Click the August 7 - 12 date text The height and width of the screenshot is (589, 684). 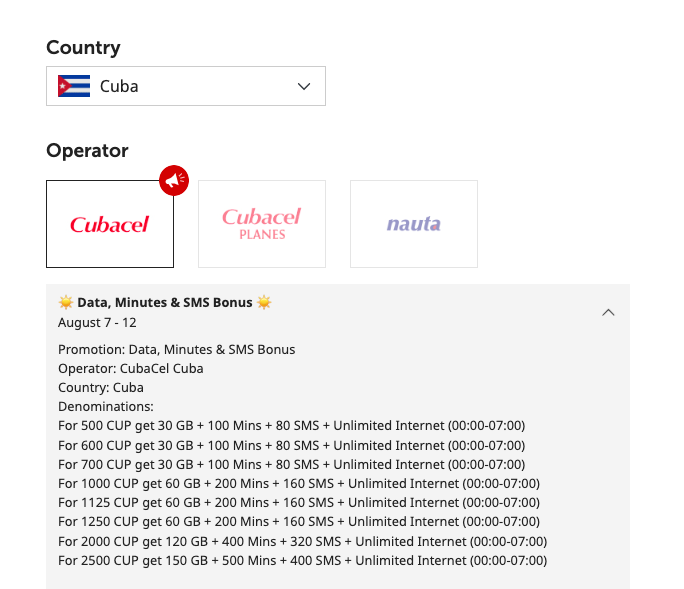[97, 322]
